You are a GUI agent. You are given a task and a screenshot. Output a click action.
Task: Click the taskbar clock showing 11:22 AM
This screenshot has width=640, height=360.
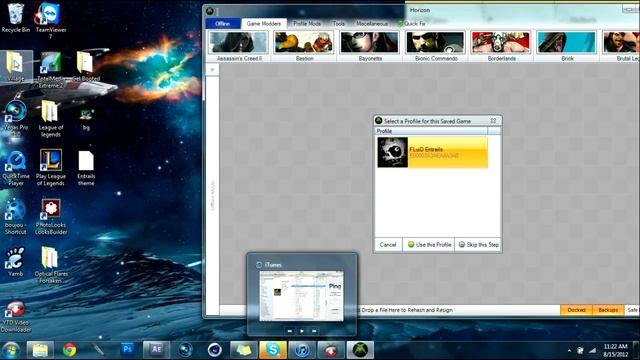616,350
